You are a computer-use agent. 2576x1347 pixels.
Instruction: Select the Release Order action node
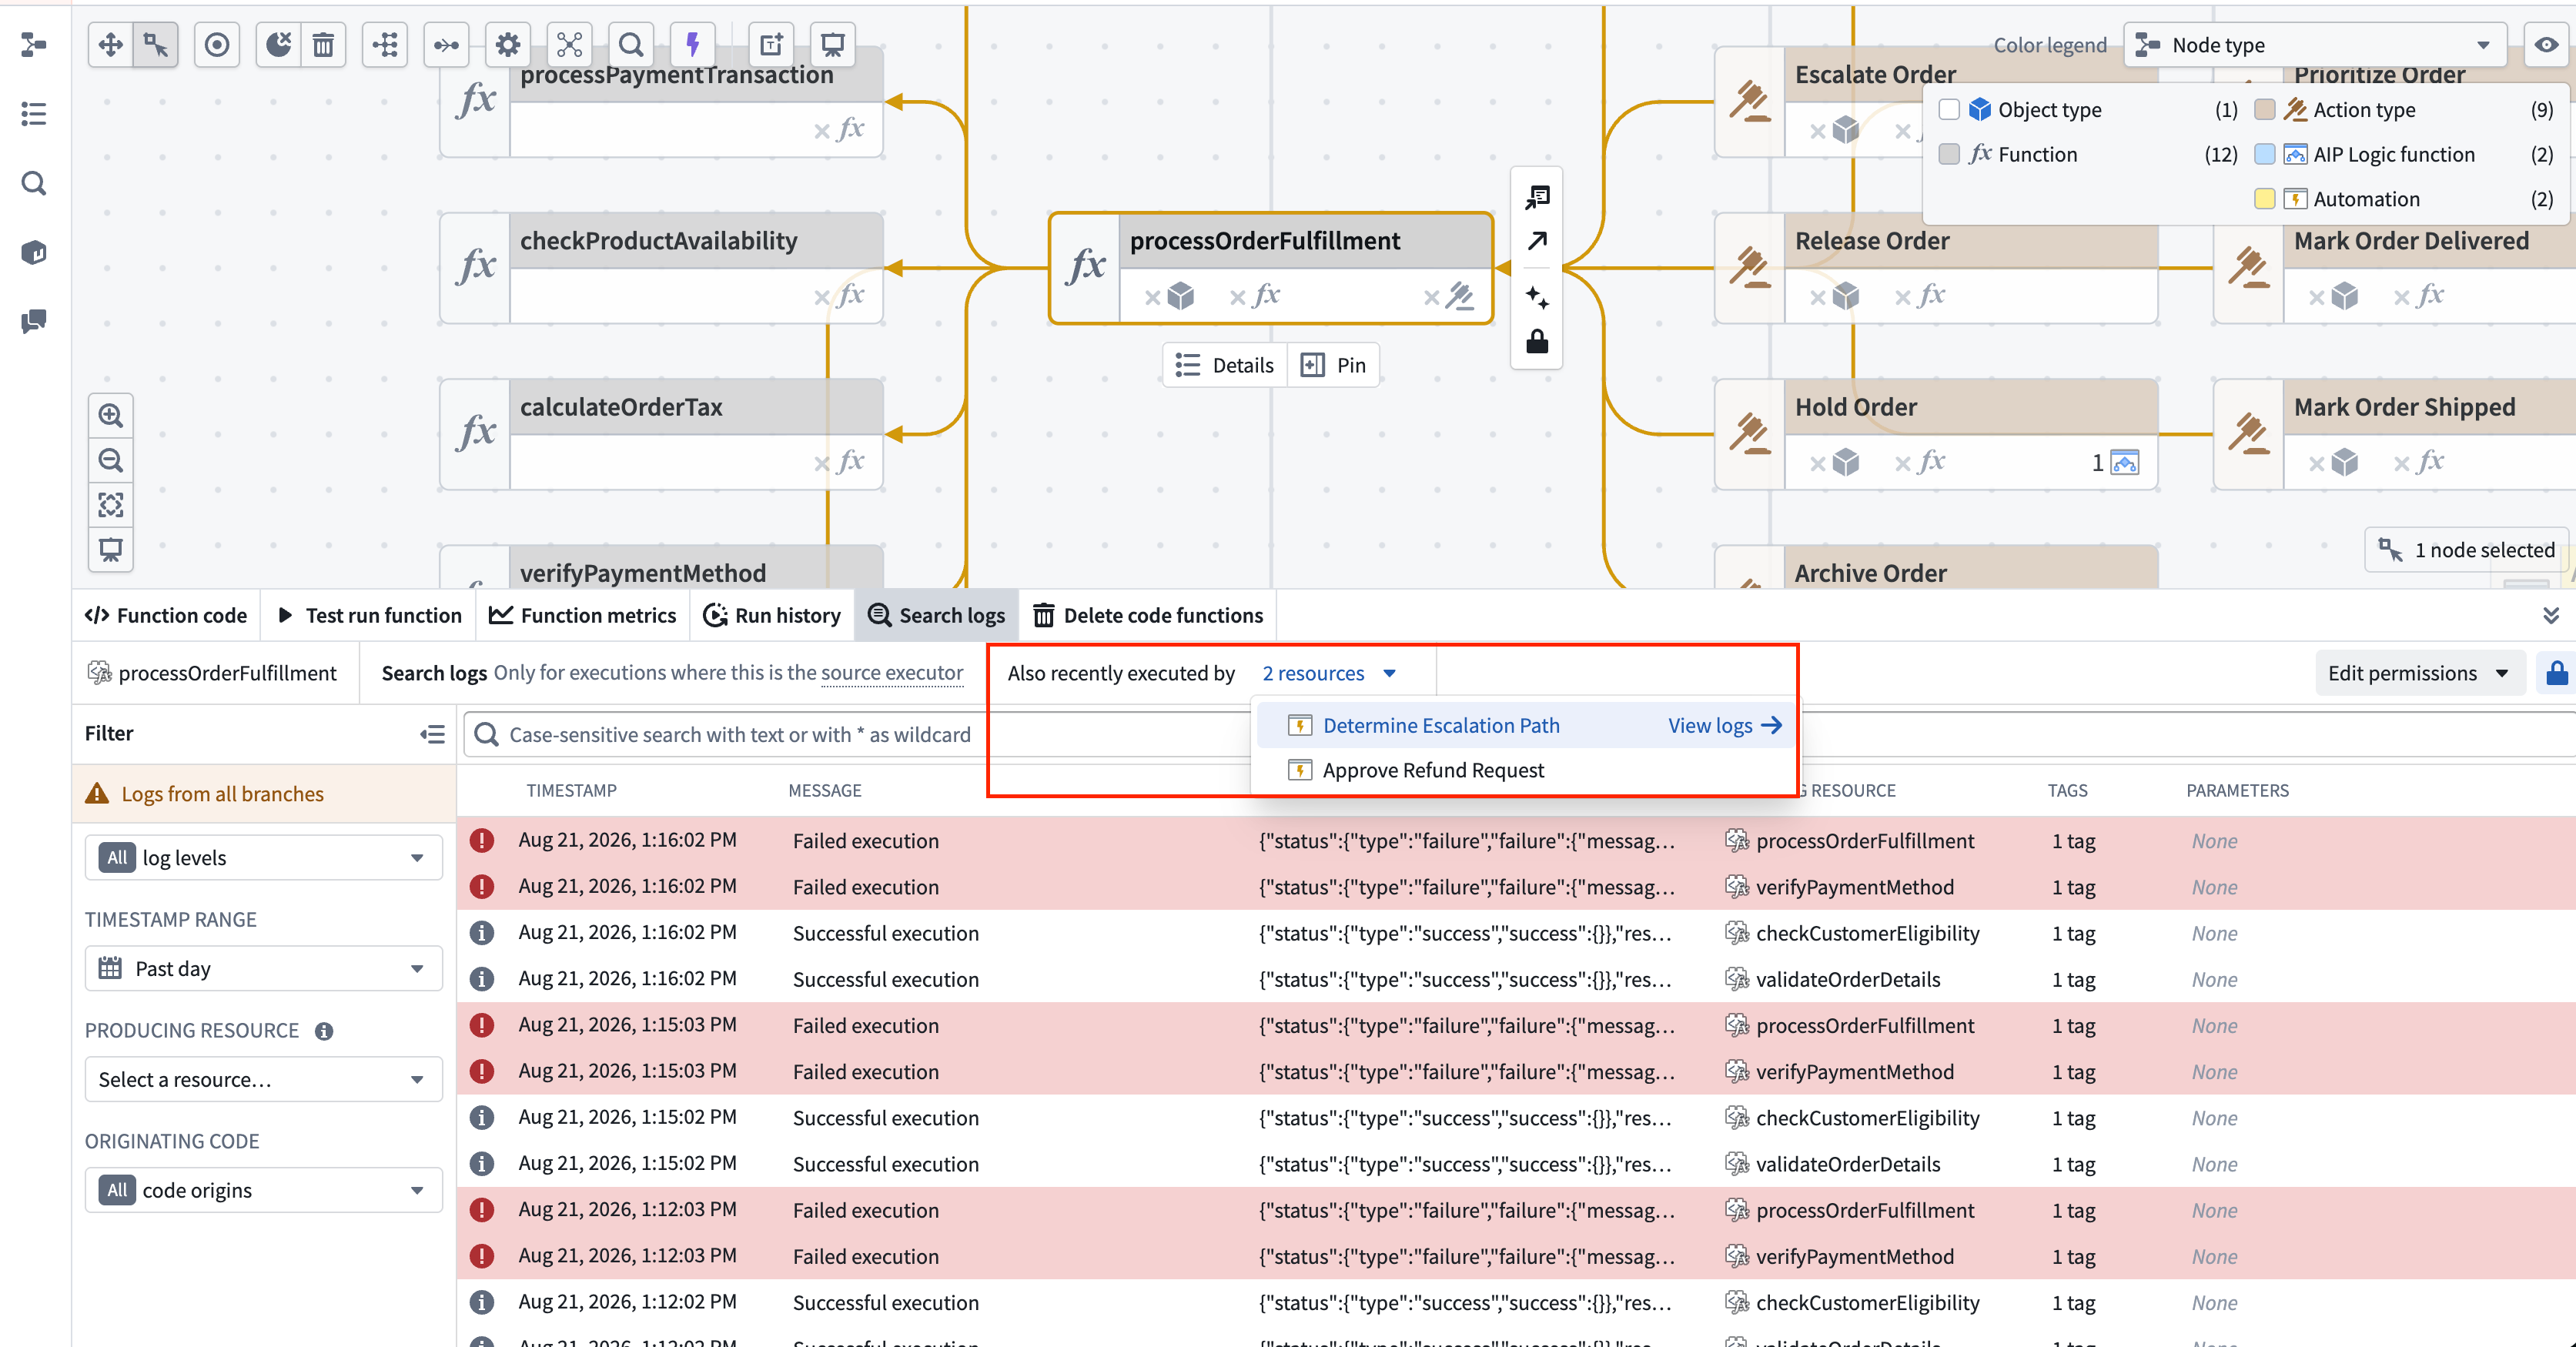[x=1936, y=268]
